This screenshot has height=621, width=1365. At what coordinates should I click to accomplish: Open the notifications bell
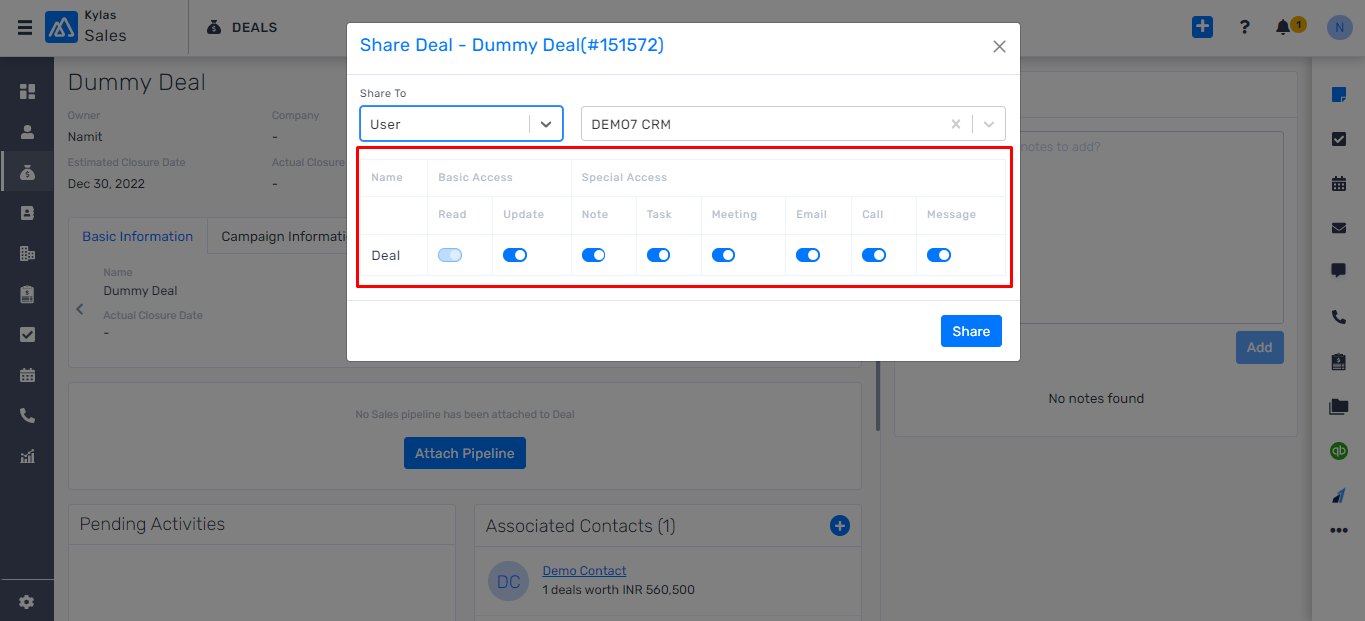[1283, 27]
